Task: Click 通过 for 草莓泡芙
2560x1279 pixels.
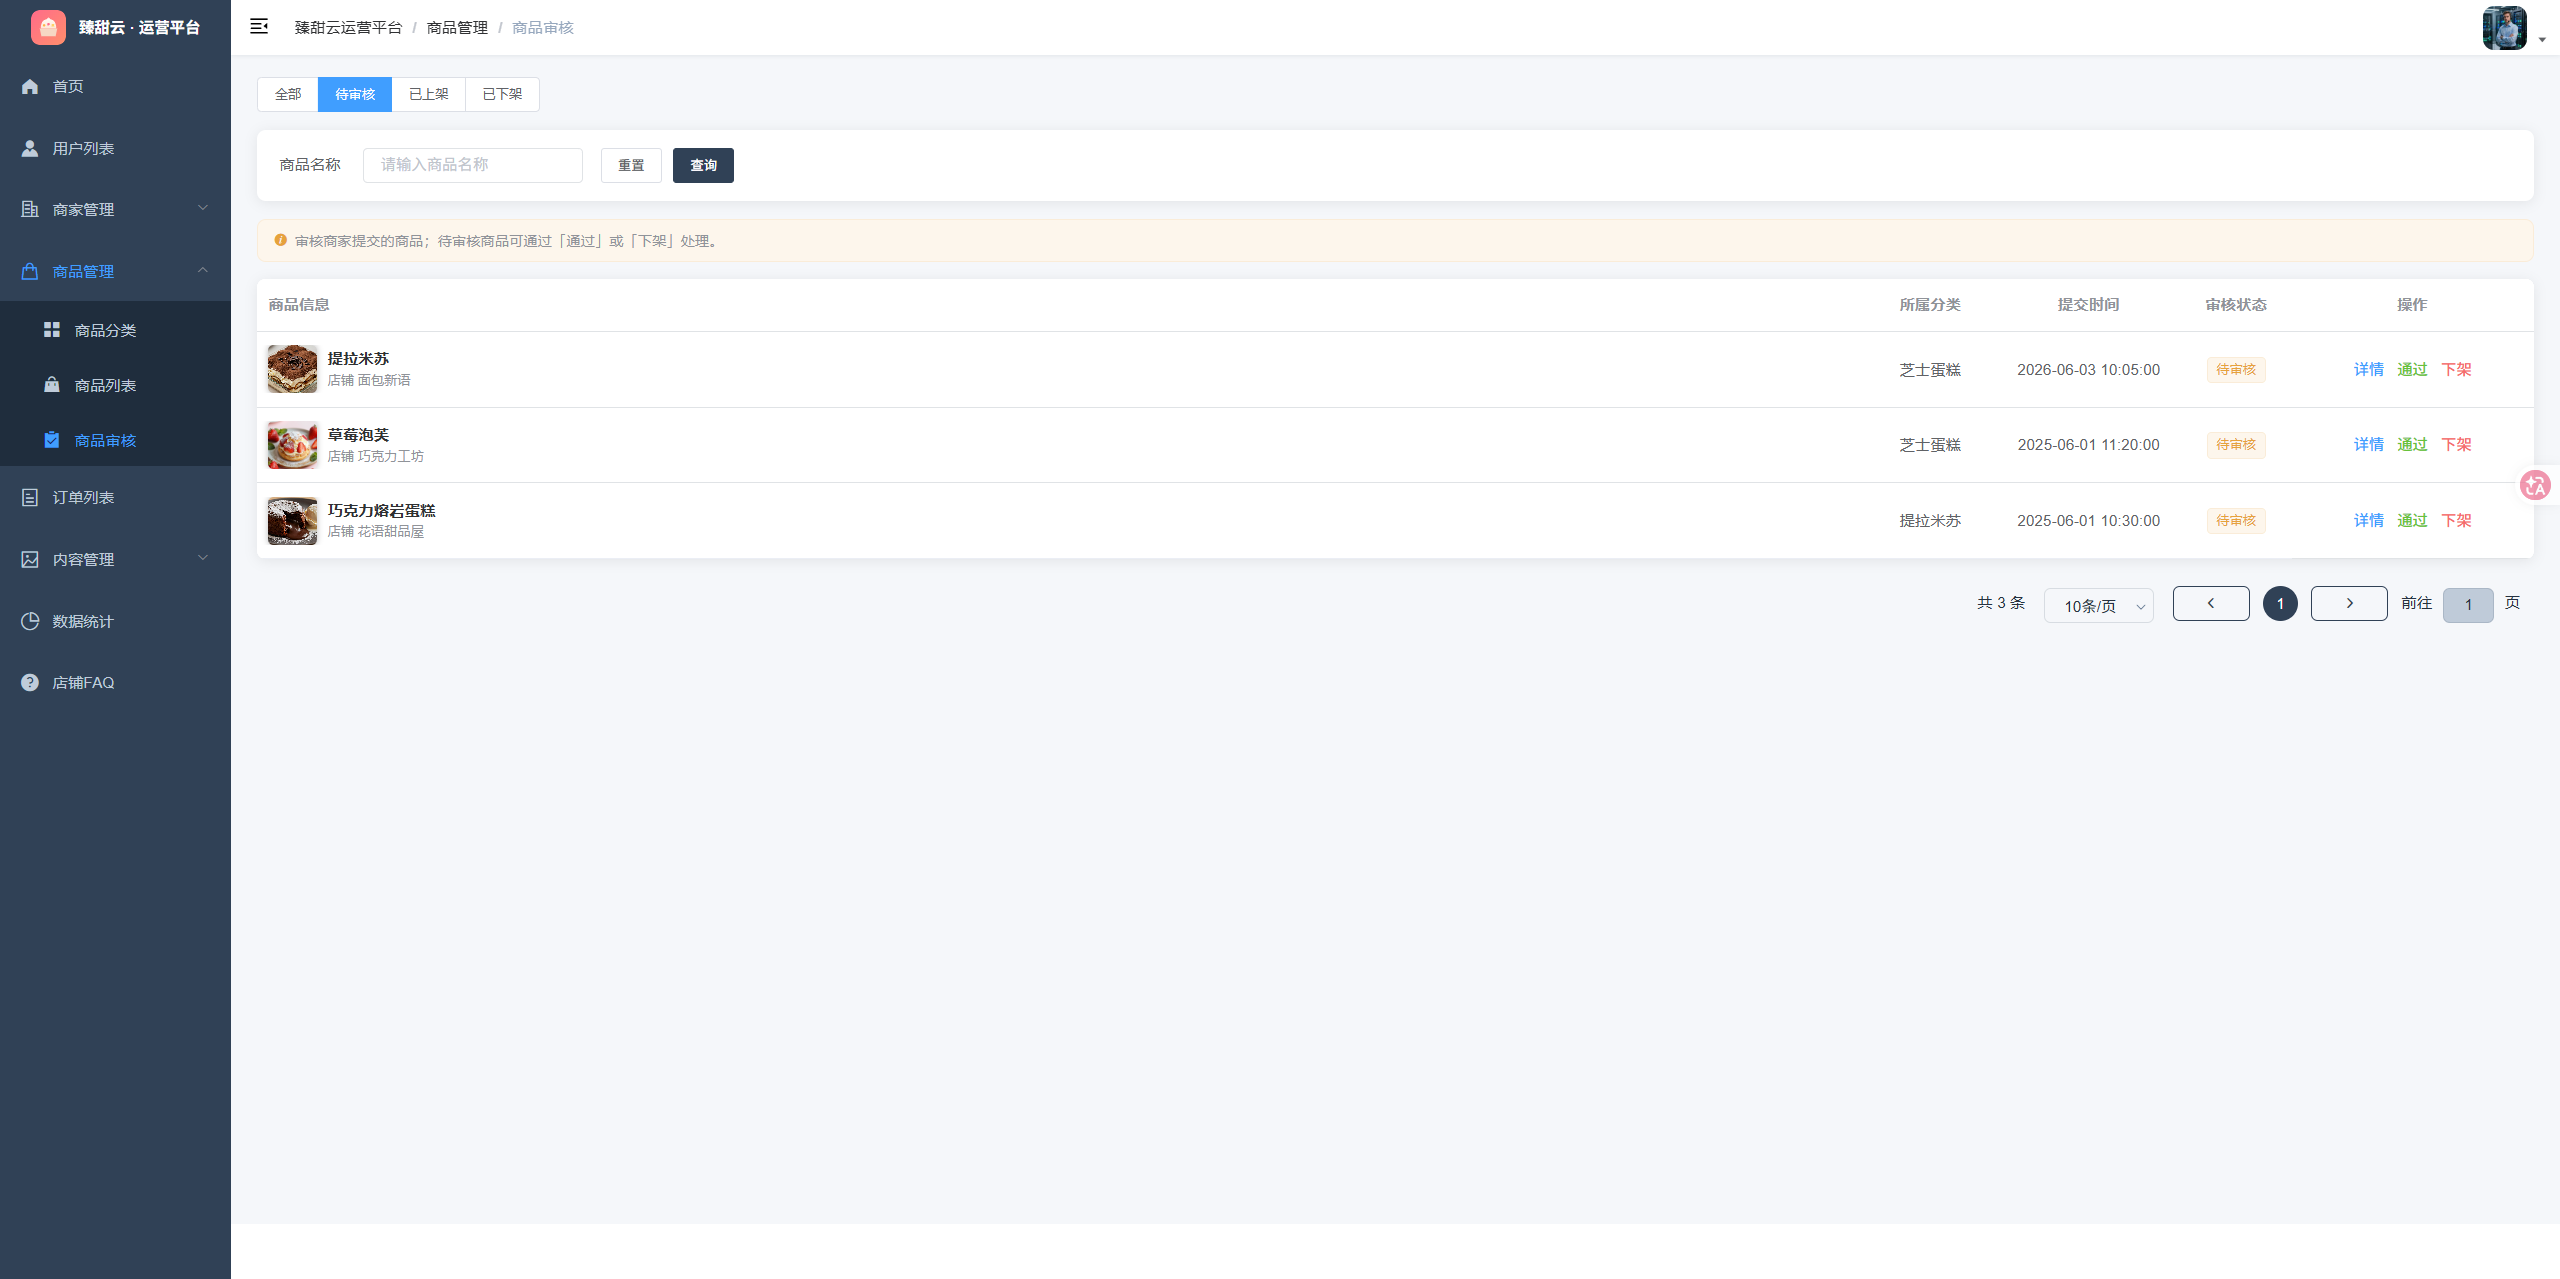Action: 2412,444
